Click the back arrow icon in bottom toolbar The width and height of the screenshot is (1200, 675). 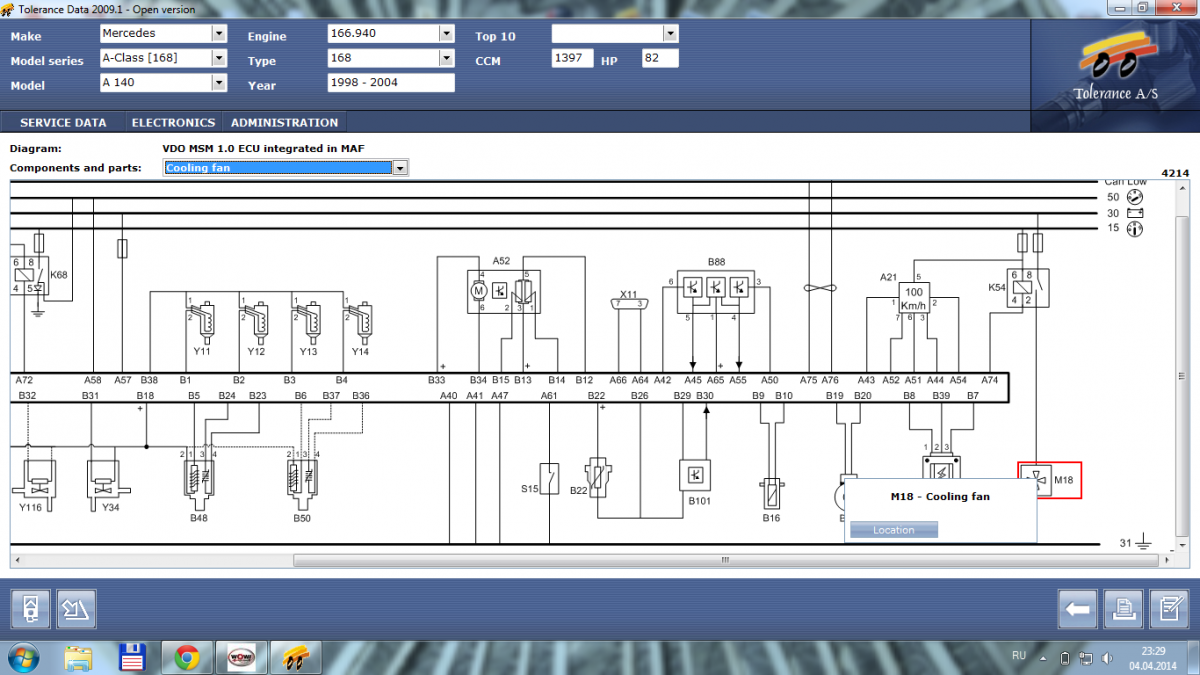pyautogui.click(x=1078, y=608)
